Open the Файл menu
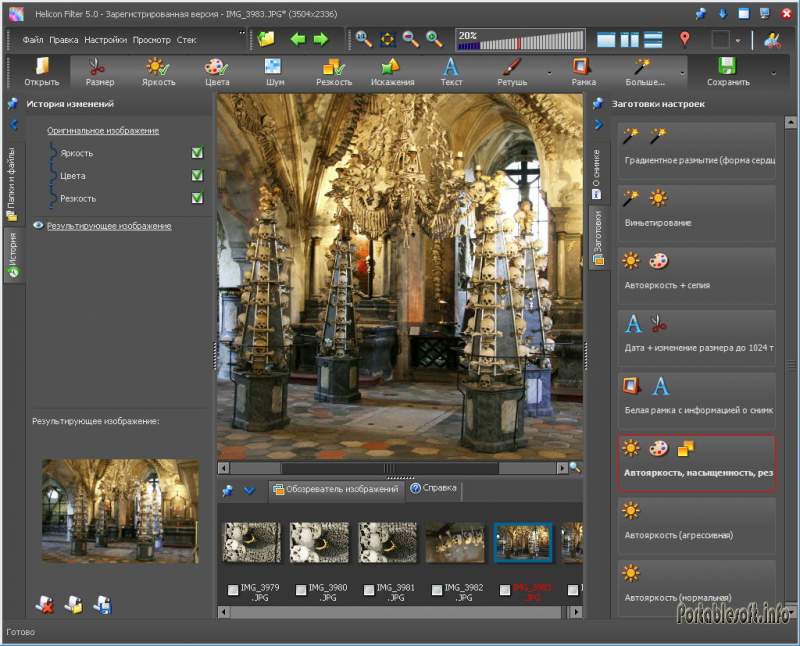Viewport: 800px width, 646px height. [33, 40]
